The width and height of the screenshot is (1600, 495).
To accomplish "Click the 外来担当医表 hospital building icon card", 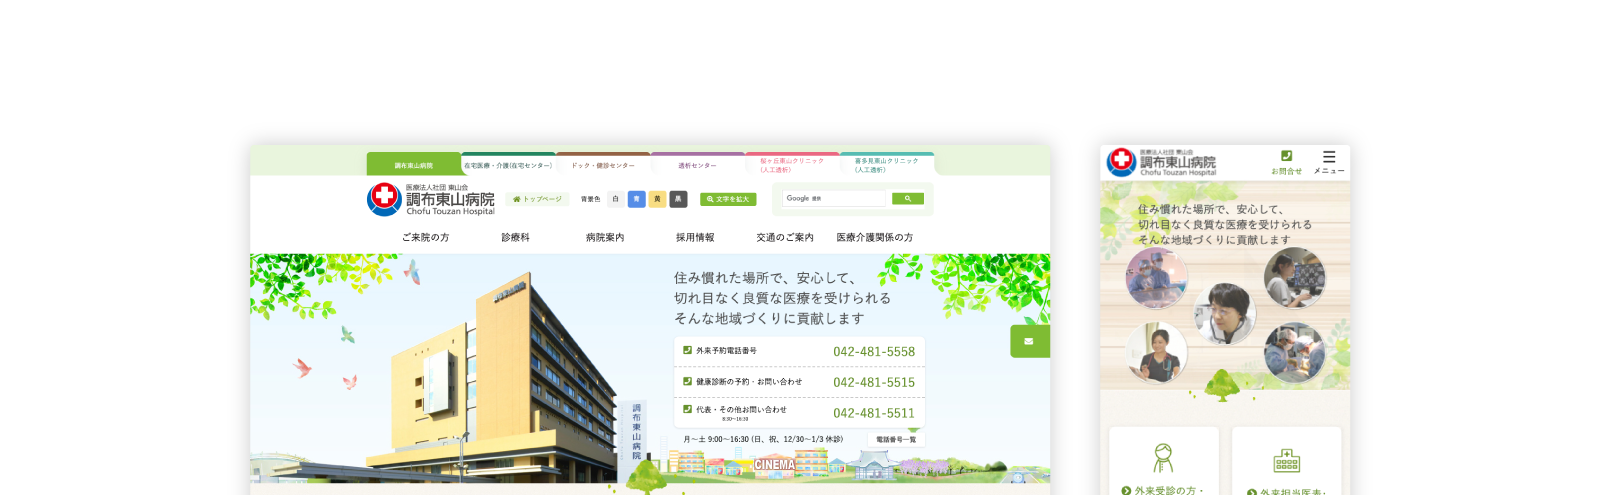I will point(1286,462).
